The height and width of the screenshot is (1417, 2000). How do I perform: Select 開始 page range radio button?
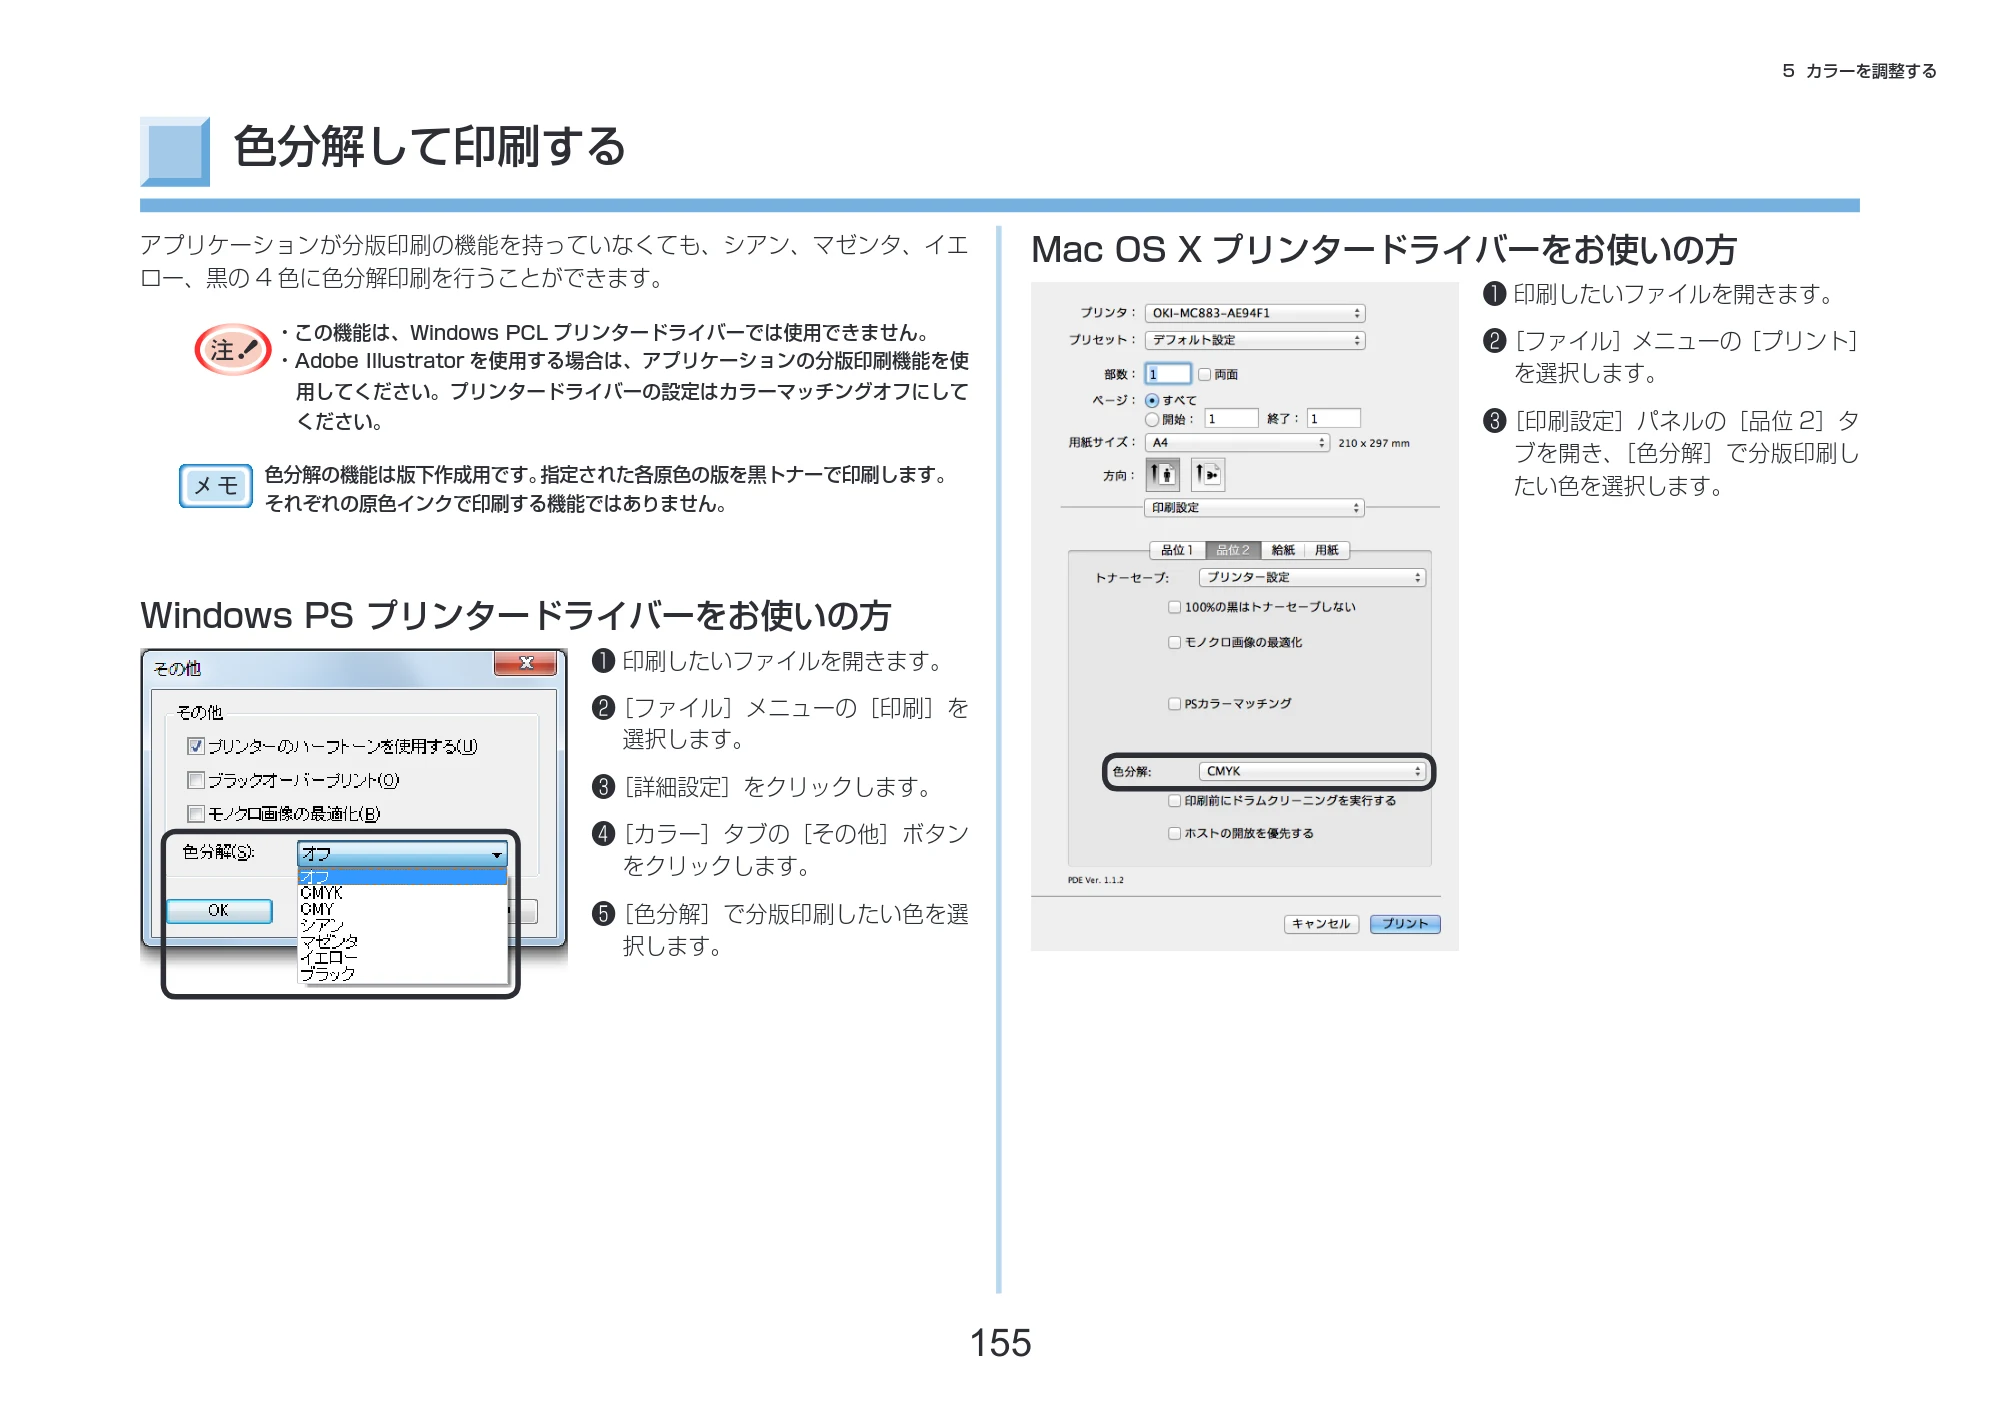click(x=1152, y=419)
